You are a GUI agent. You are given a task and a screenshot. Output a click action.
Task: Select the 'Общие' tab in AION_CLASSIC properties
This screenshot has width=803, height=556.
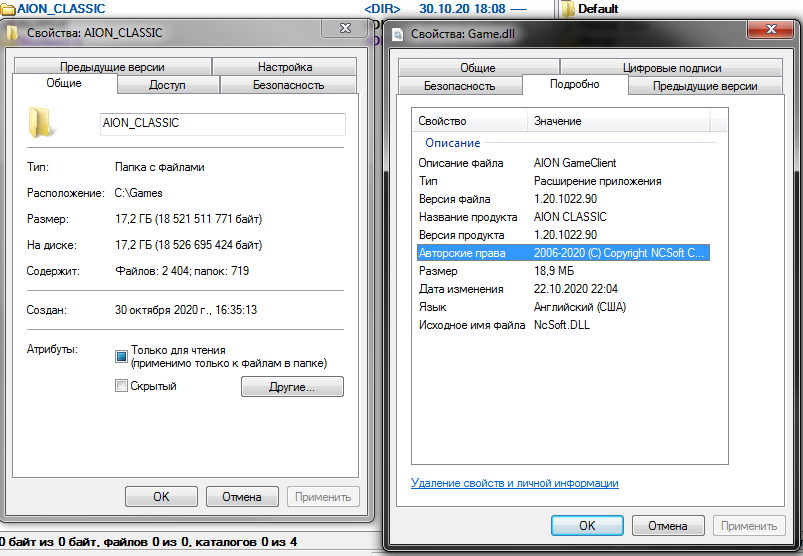[64, 83]
